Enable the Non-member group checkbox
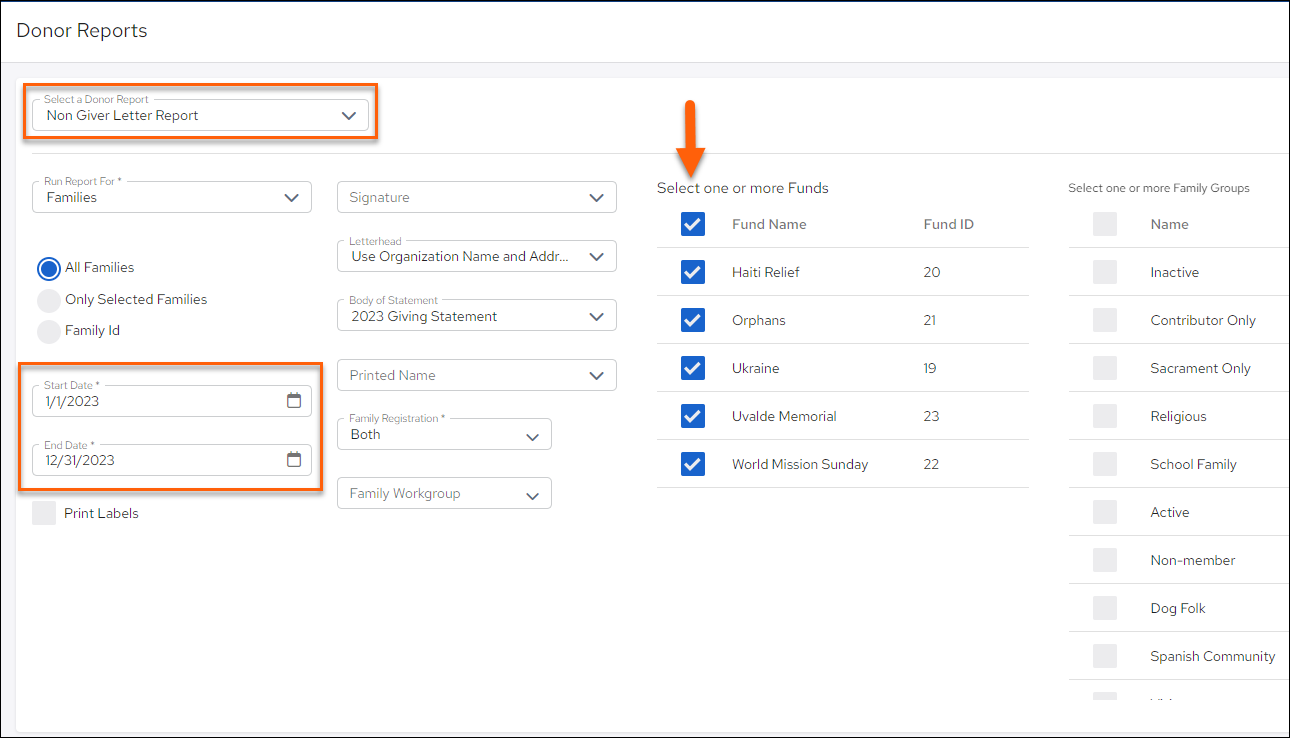The height and width of the screenshot is (738, 1290). (x=1105, y=560)
